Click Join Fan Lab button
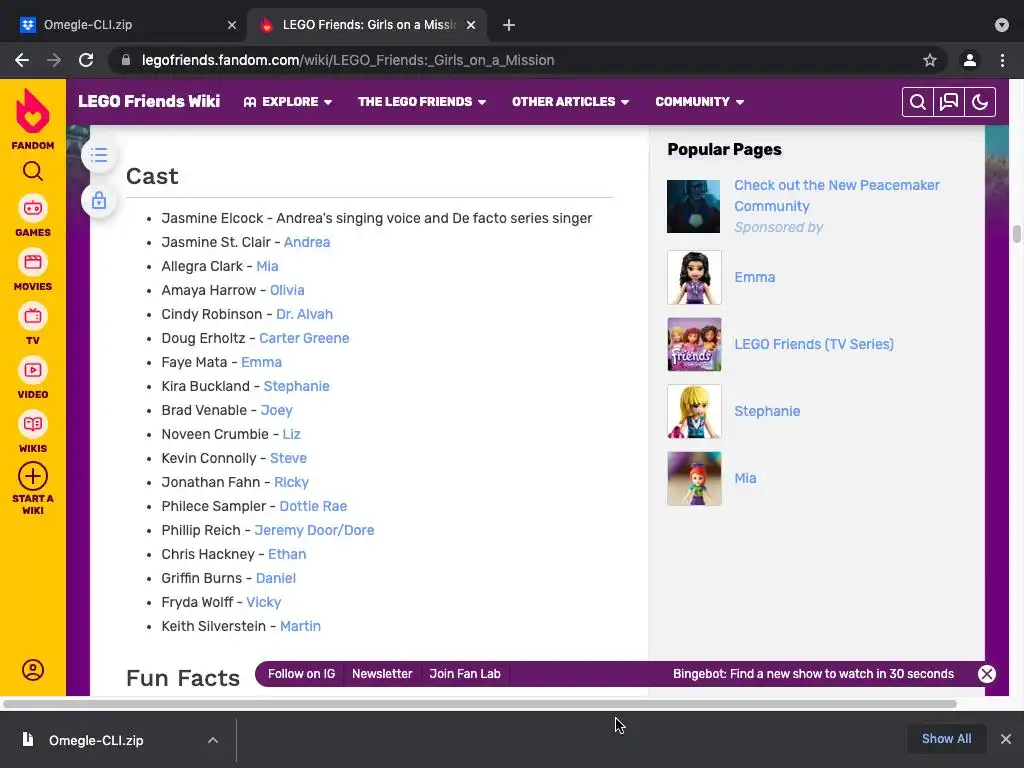The height and width of the screenshot is (768, 1024). coord(465,674)
